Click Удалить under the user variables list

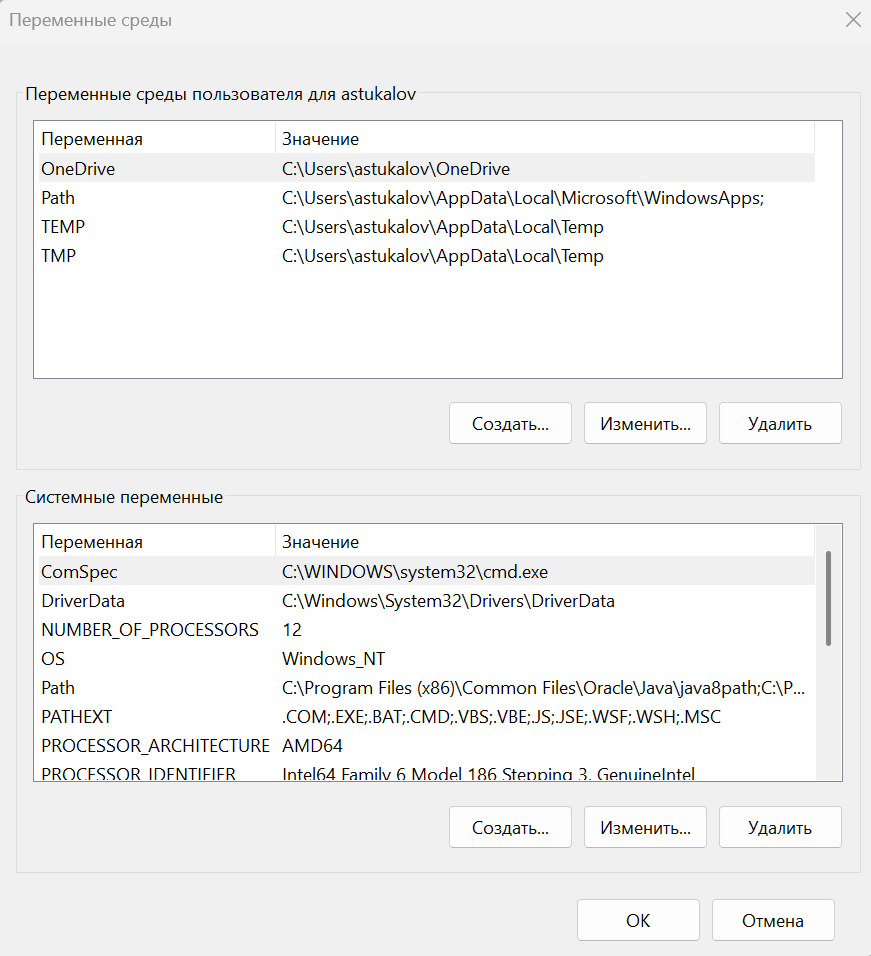pyautogui.click(x=779, y=423)
